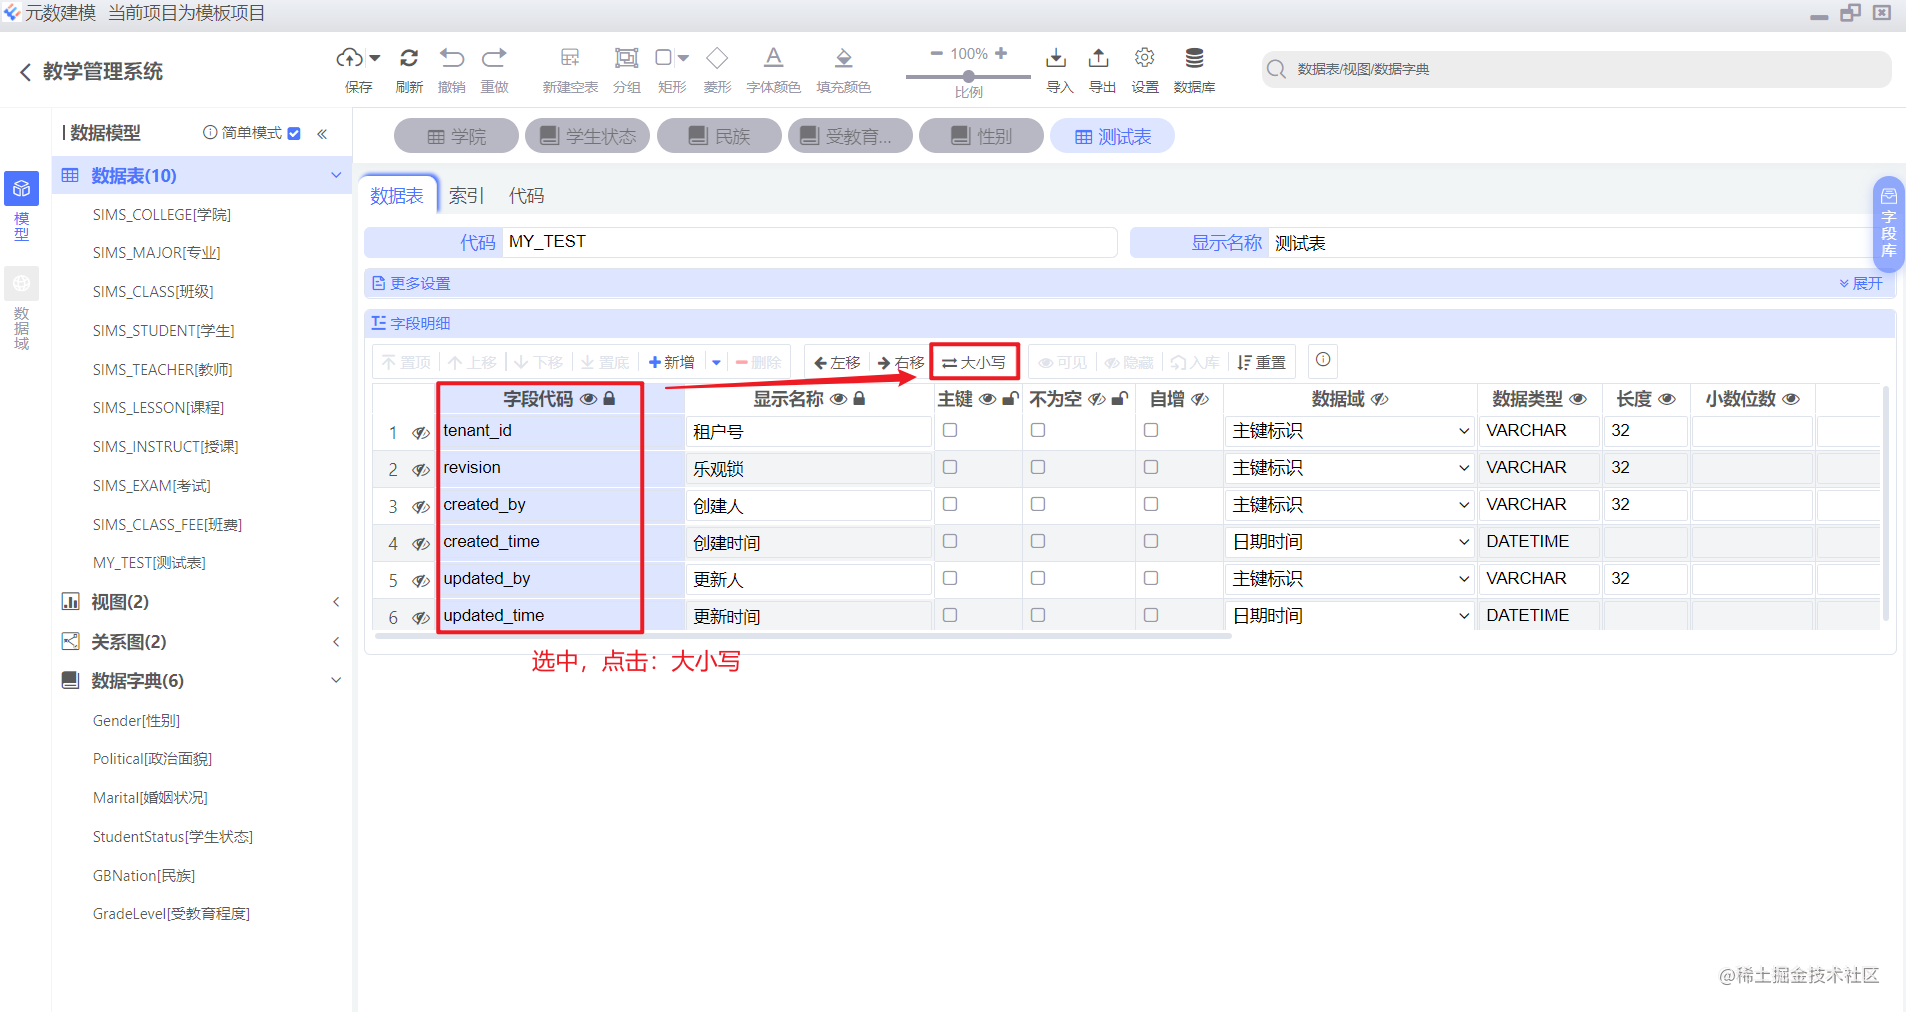Image resolution: width=1906 pixels, height=1012 pixels.
Task: Open the 新增 dropdown arrow
Action: tap(716, 362)
